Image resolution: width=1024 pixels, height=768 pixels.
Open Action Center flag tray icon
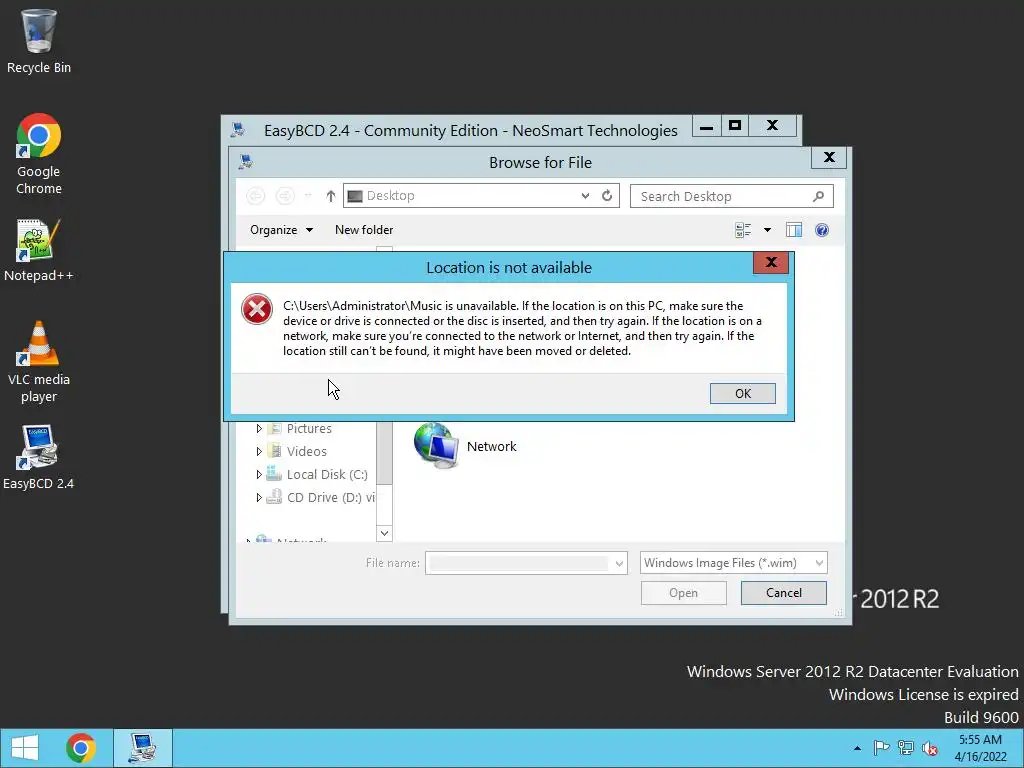point(881,748)
